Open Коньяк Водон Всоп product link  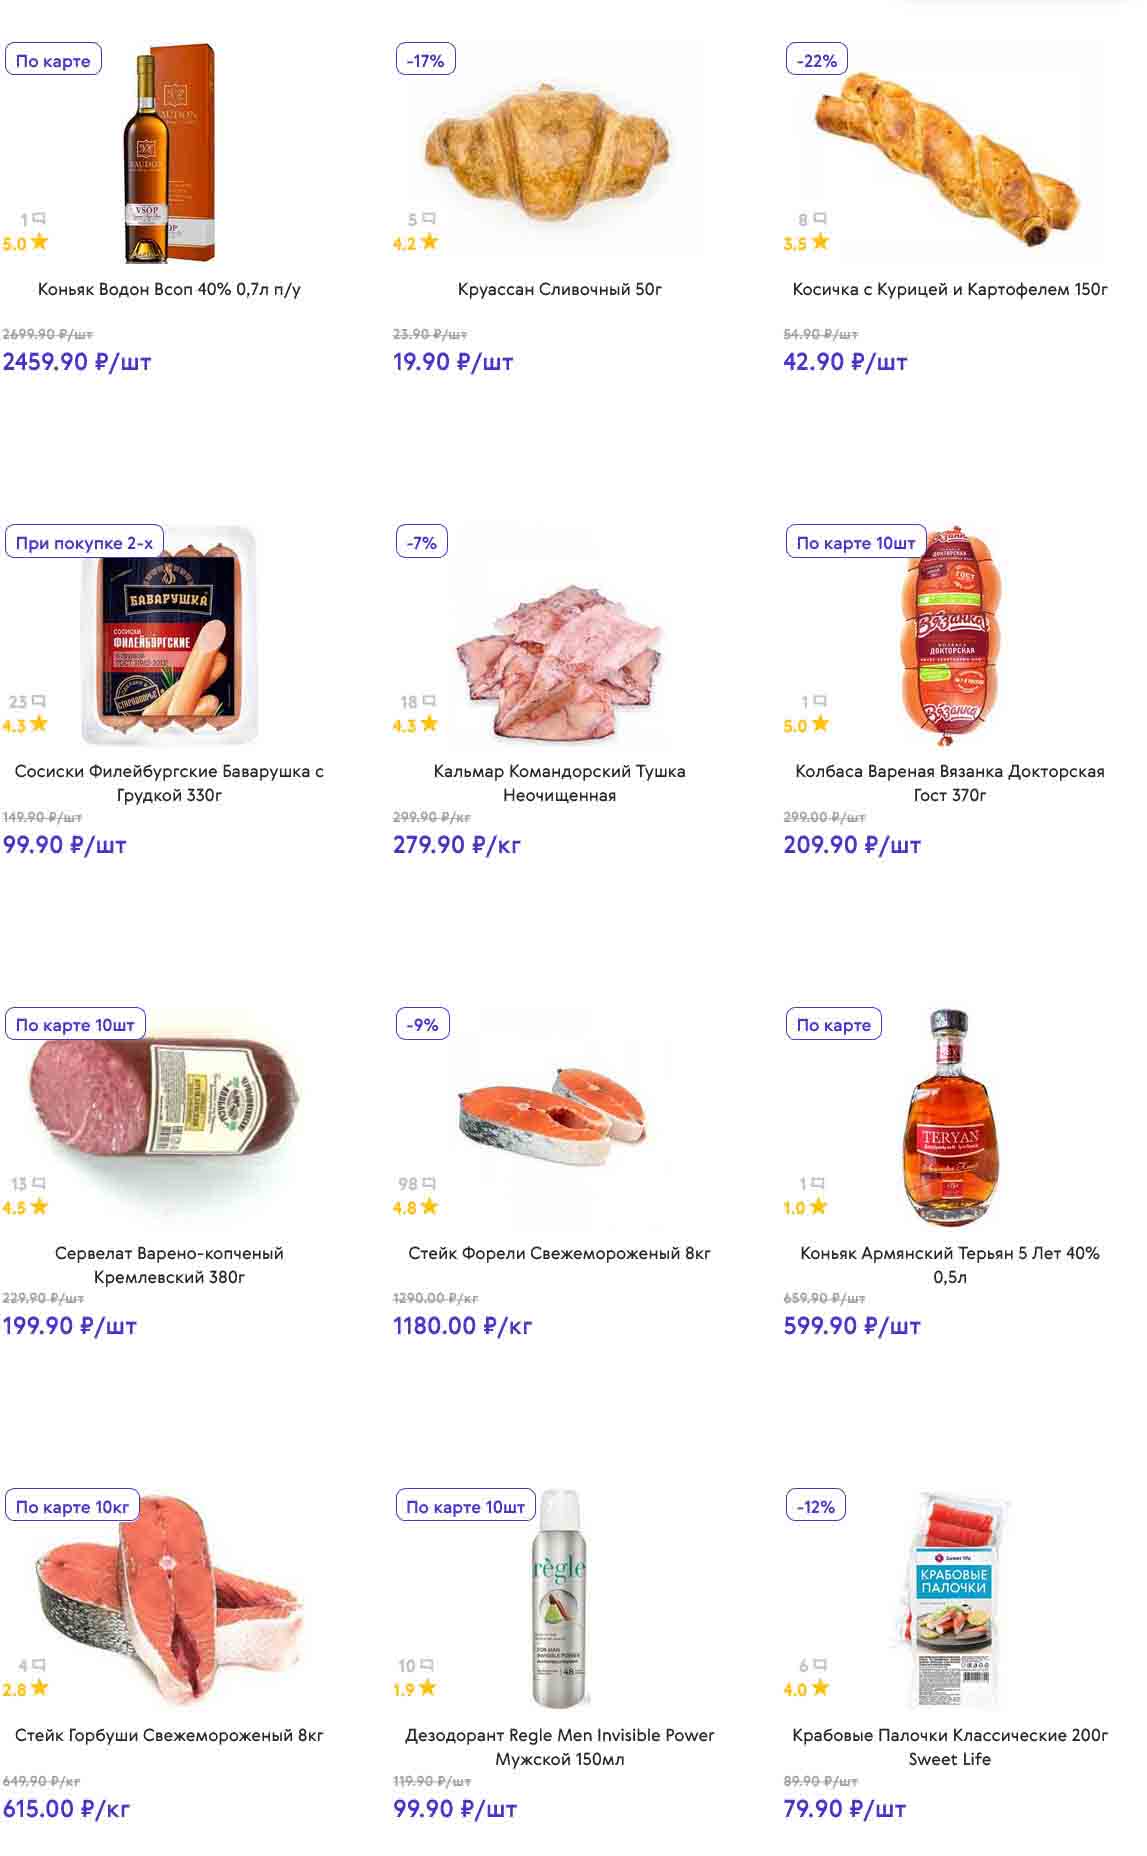click(x=169, y=289)
